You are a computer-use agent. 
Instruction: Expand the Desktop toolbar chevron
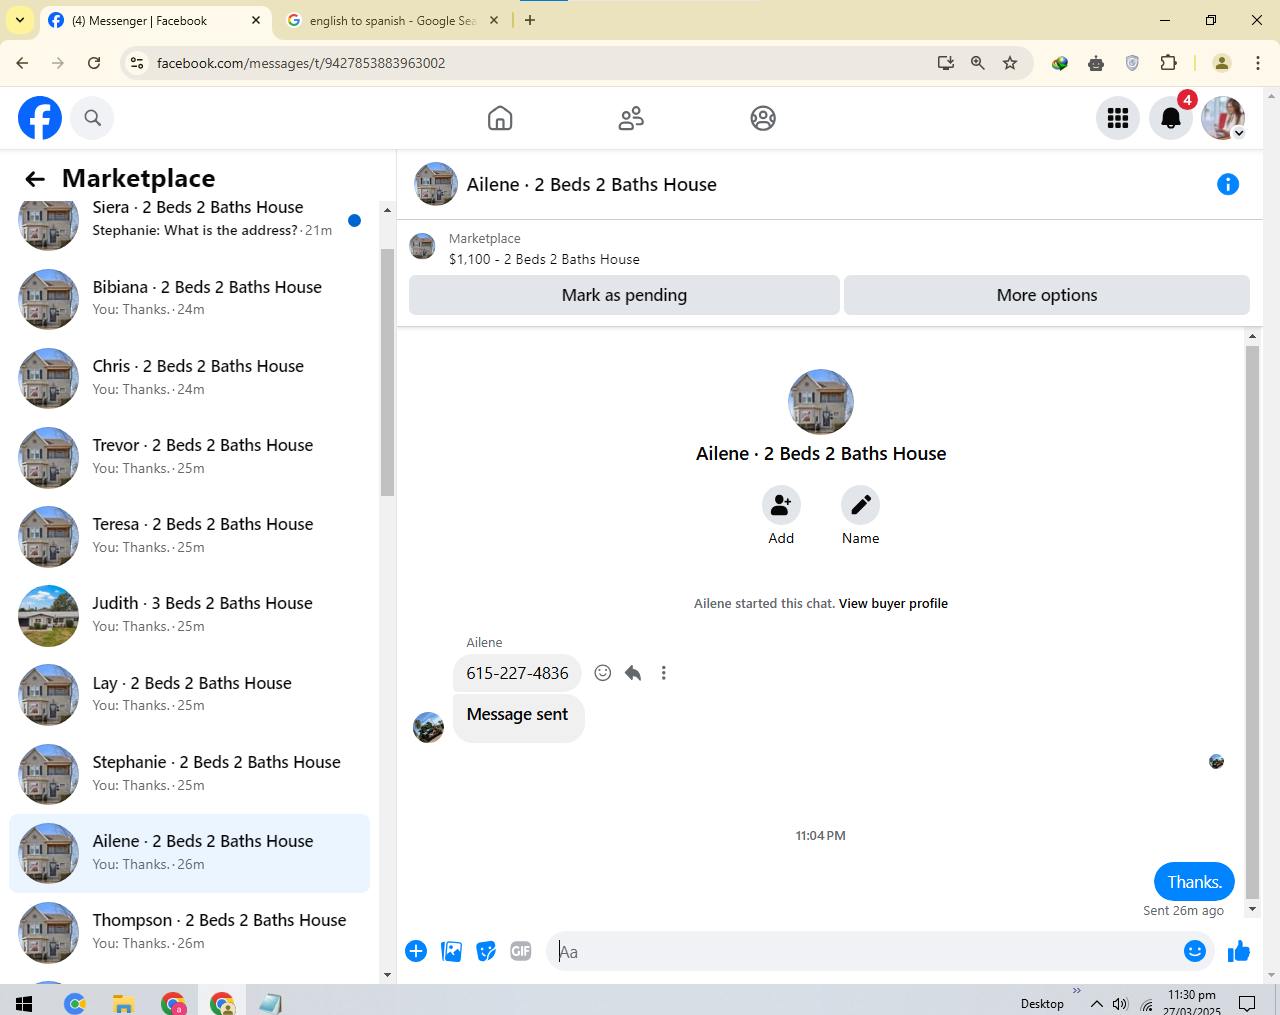pos(1077,991)
